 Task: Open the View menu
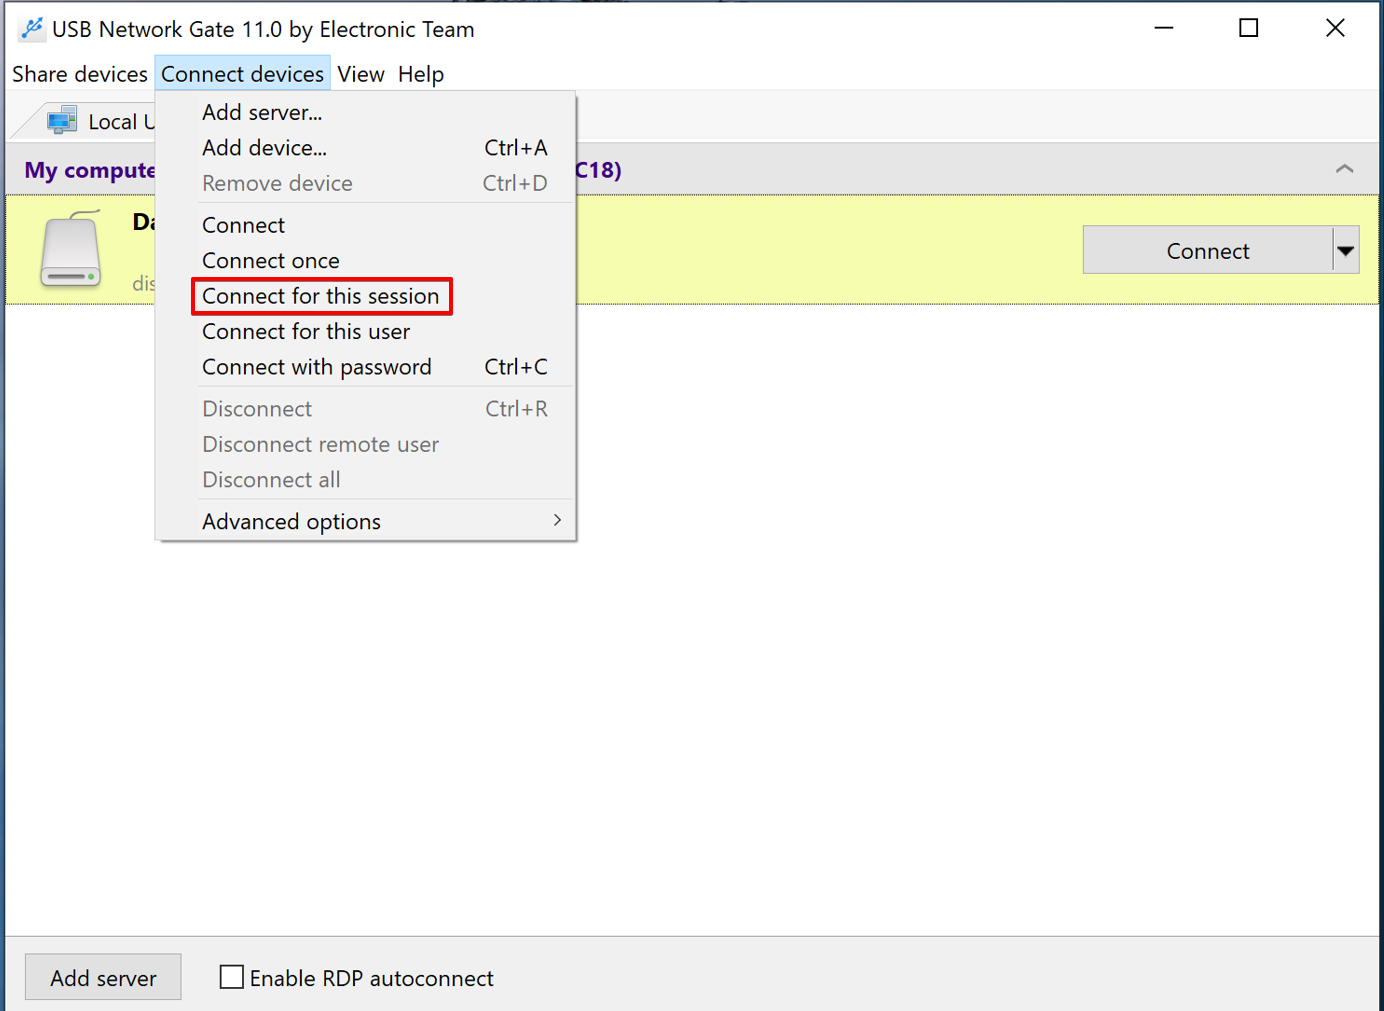tap(361, 74)
